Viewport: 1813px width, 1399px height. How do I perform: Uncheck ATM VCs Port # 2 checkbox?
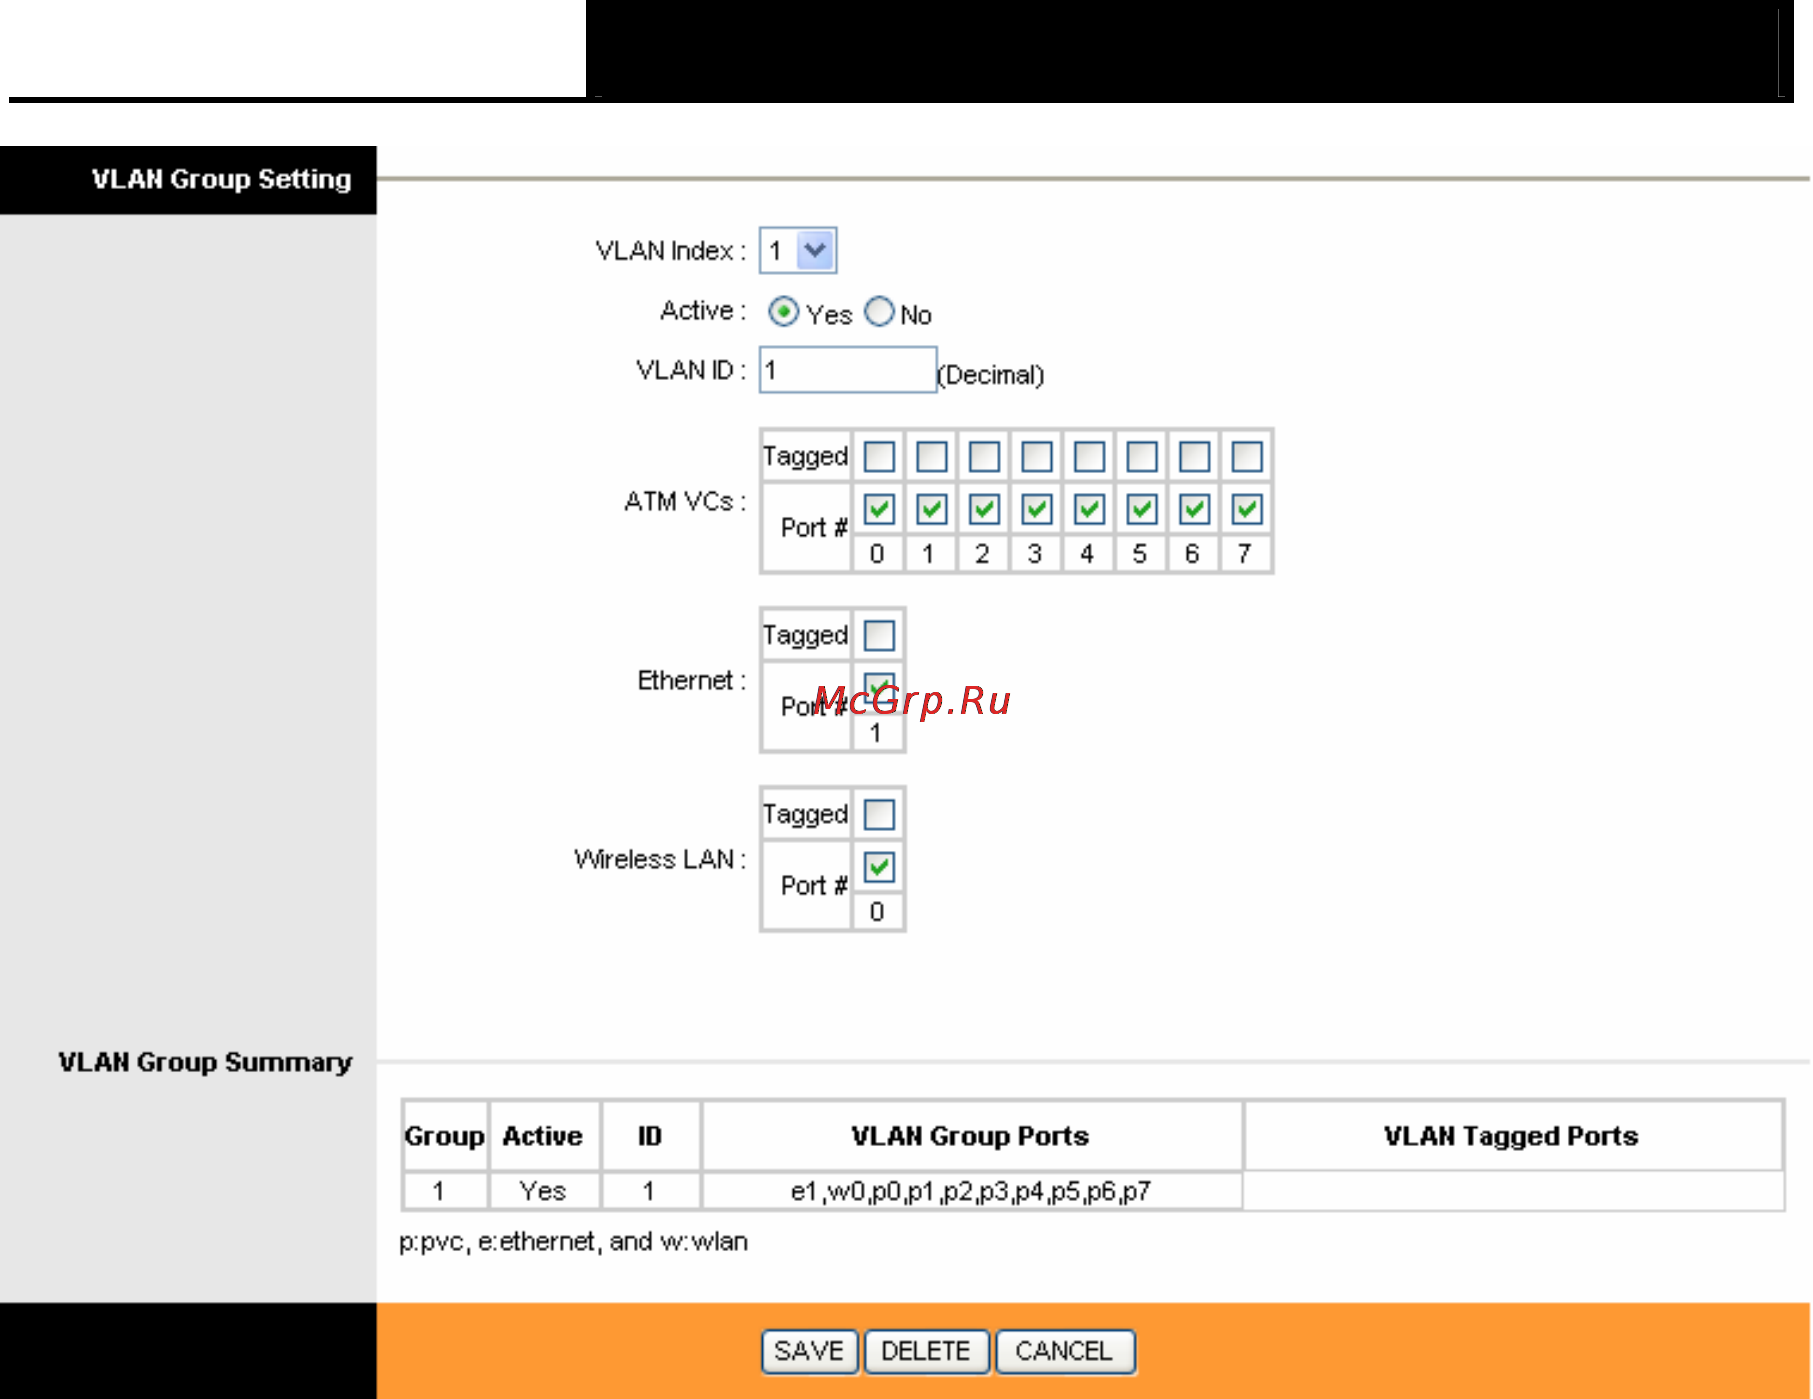[x=984, y=509]
